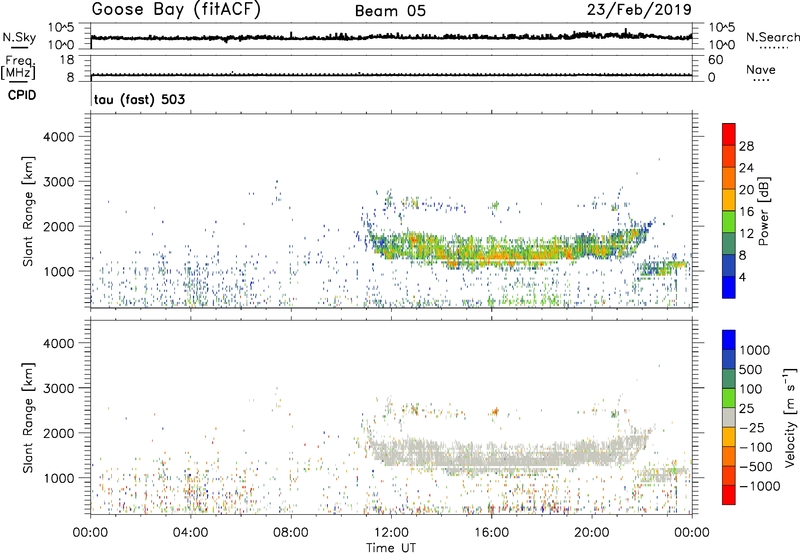Screen dimensions: 800x554
Task: Click the 20:00 time axis tick
Action: coord(592,533)
